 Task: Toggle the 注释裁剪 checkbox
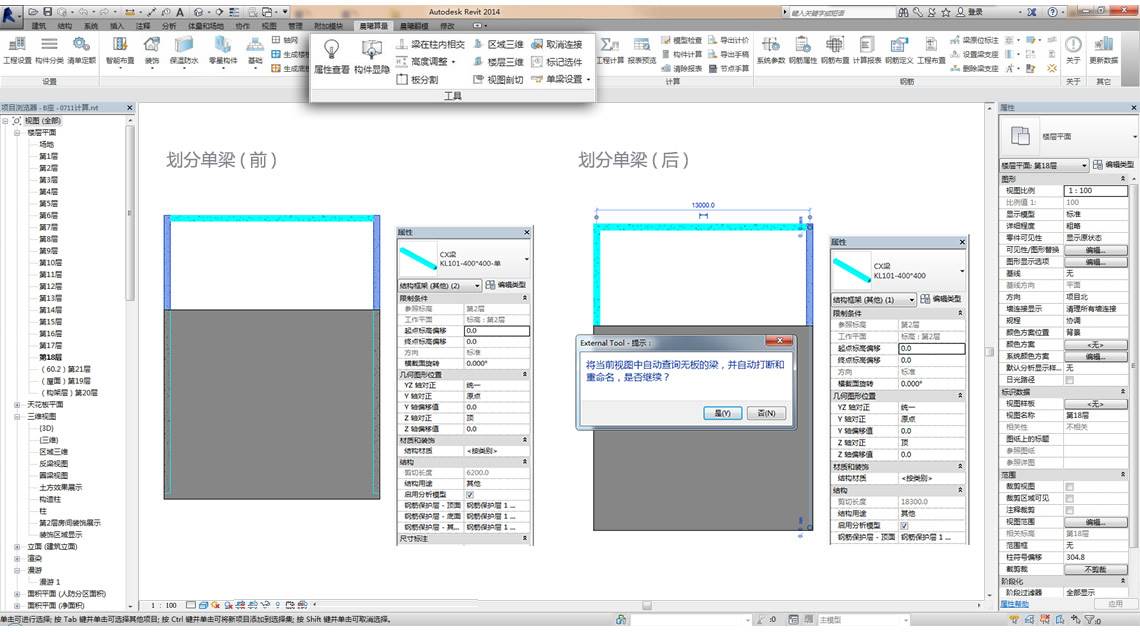tap(1069, 510)
